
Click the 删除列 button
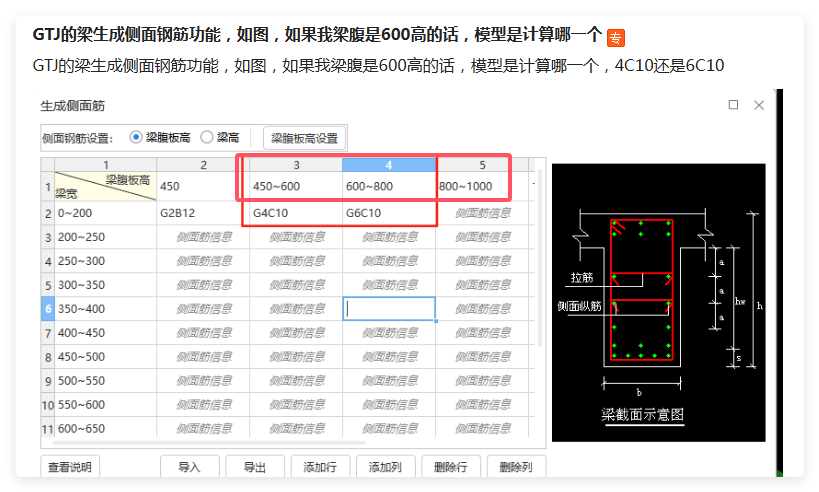pyautogui.click(x=516, y=467)
